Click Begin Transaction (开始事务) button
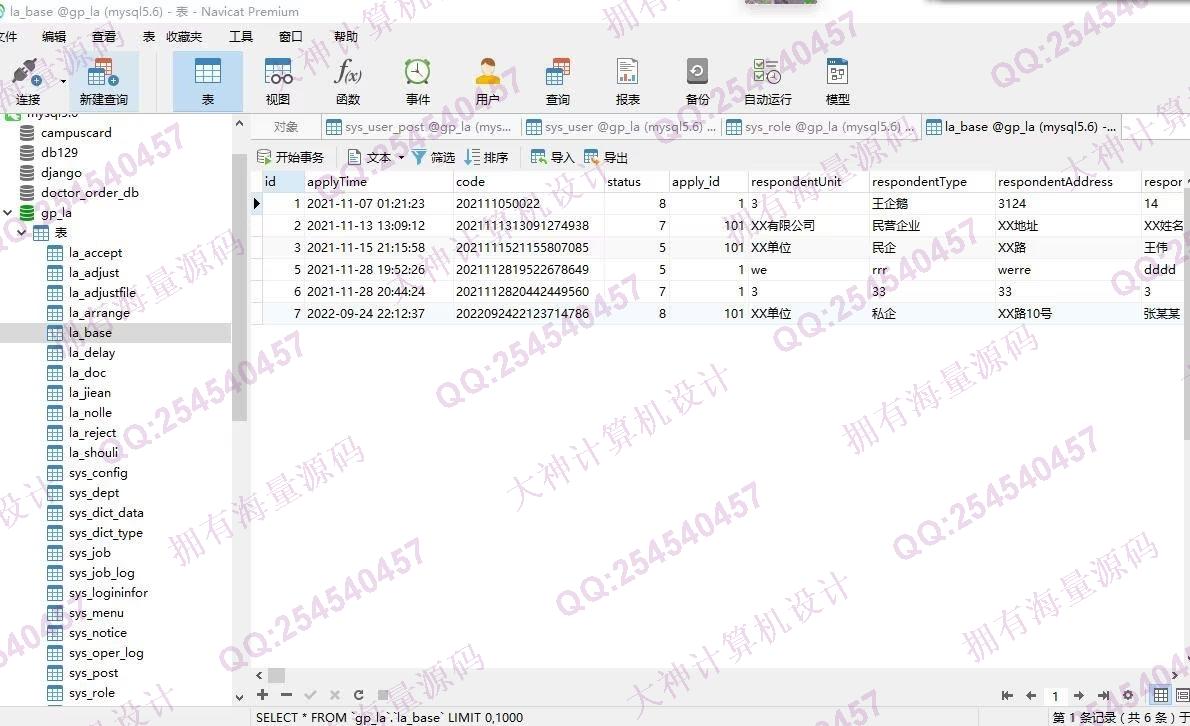 tap(290, 157)
